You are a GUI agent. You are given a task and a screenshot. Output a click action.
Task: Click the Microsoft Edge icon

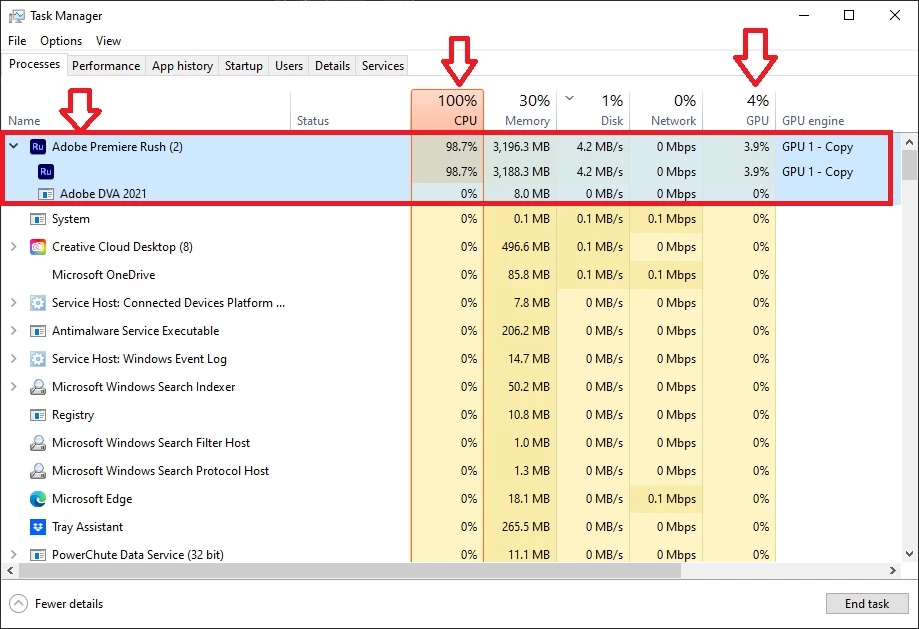click(38, 499)
